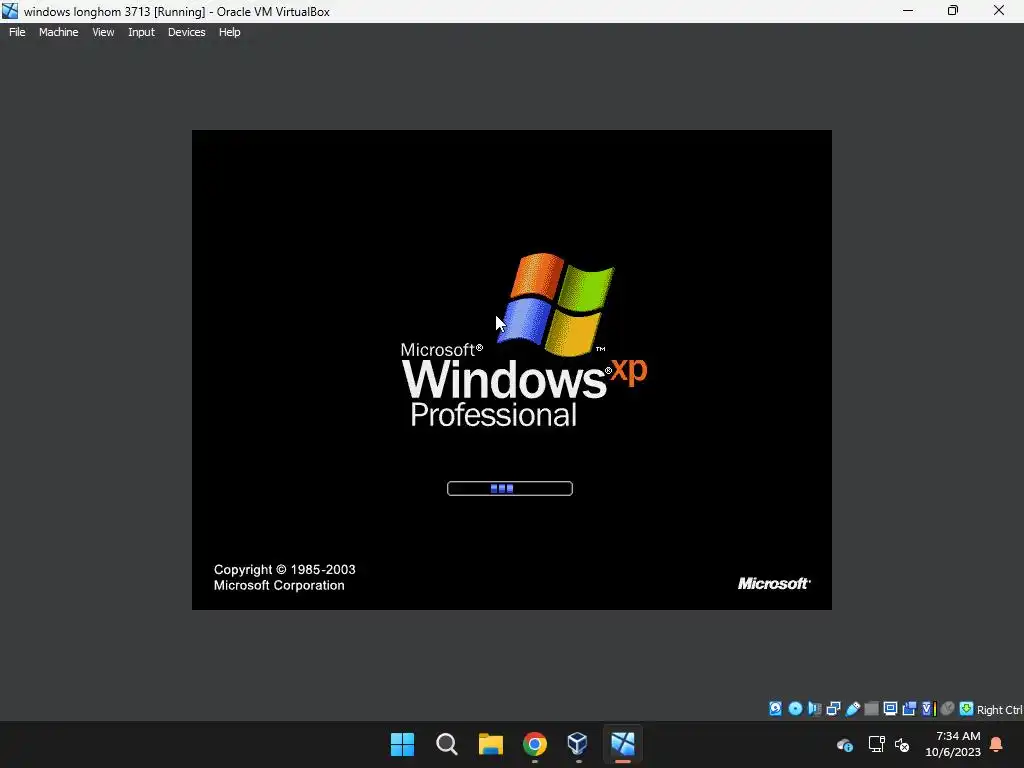
Task: Open the network tray icon
Action: point(876,744)
